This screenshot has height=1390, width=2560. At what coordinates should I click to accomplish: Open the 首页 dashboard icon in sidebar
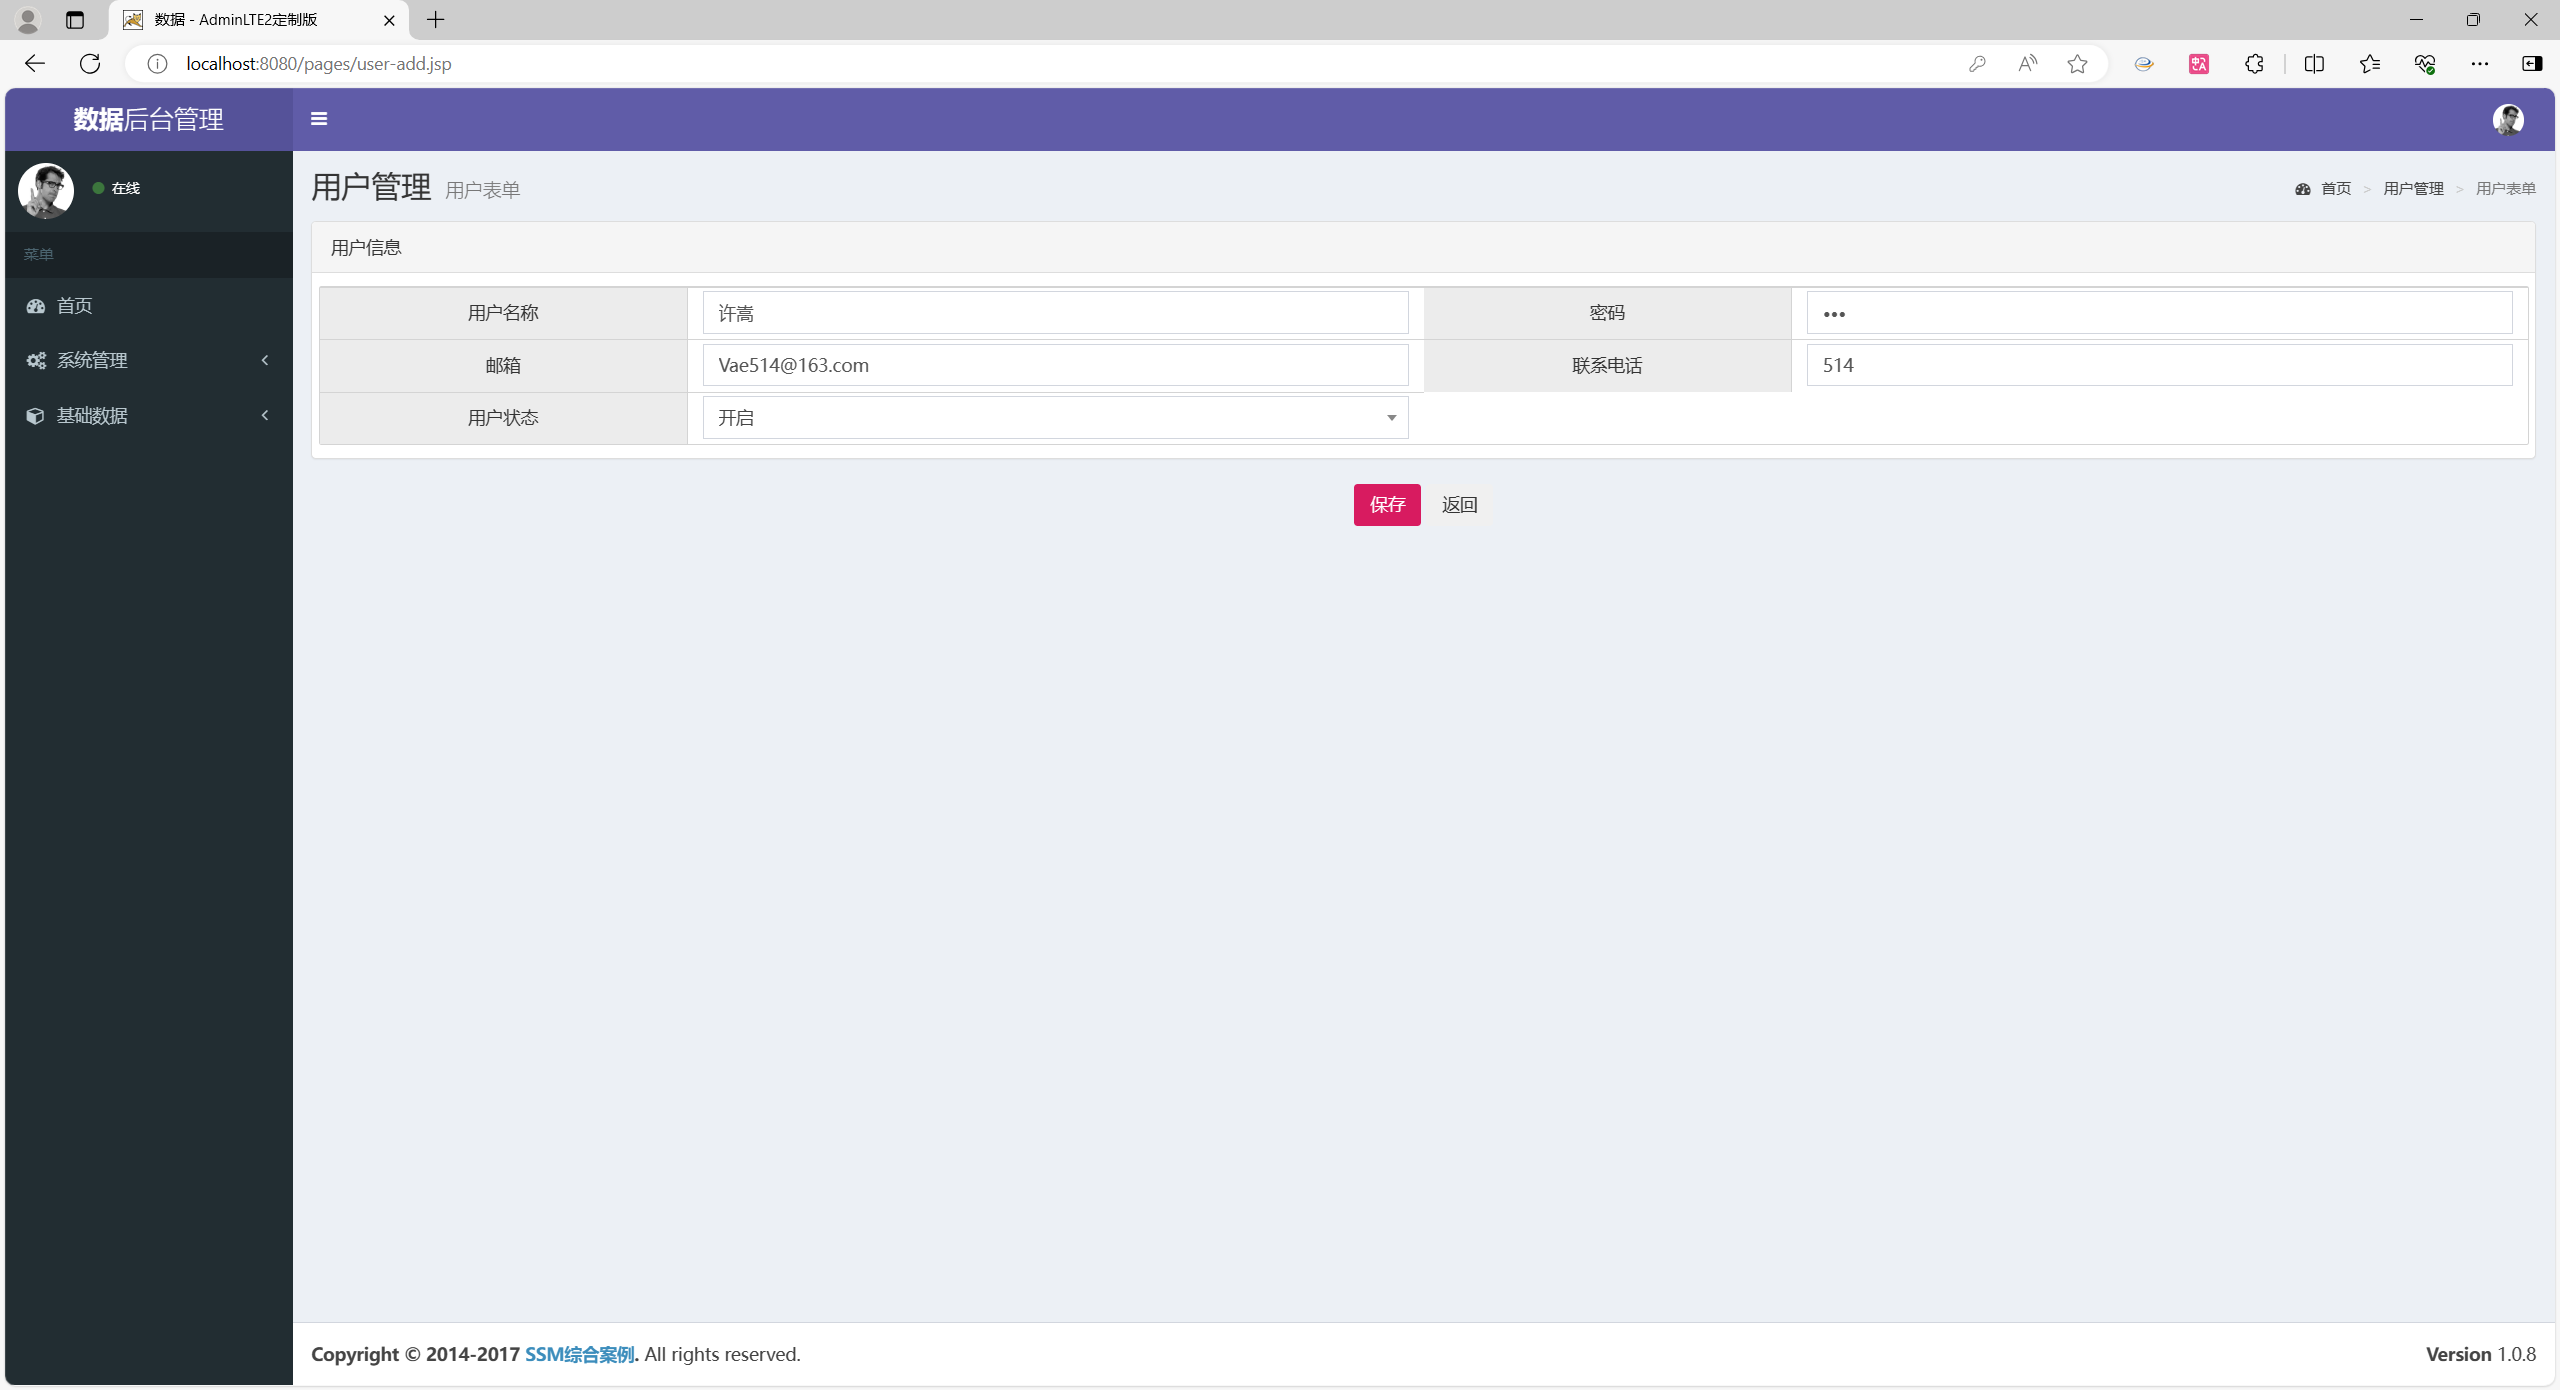coord(36,306)
